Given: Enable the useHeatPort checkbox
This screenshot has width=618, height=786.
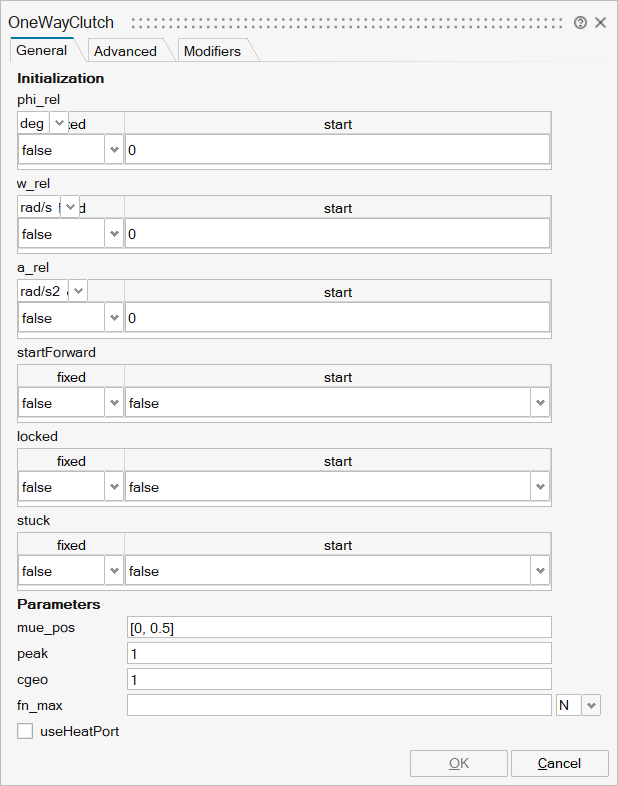Looking at the screenshot, I should [x=25, y=732].
